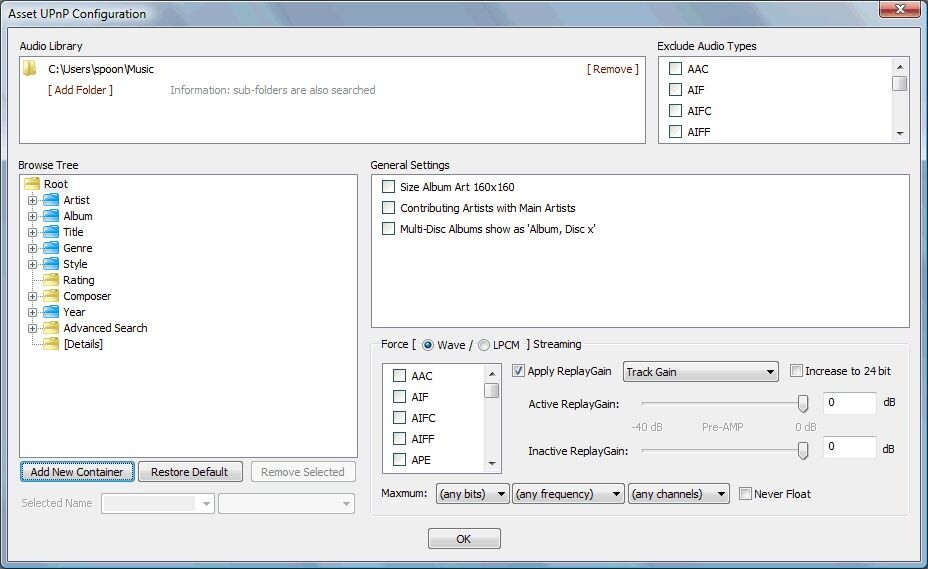Click the [ Add Folder ] link
Viewport: 928px width, 569px height.
80,90
